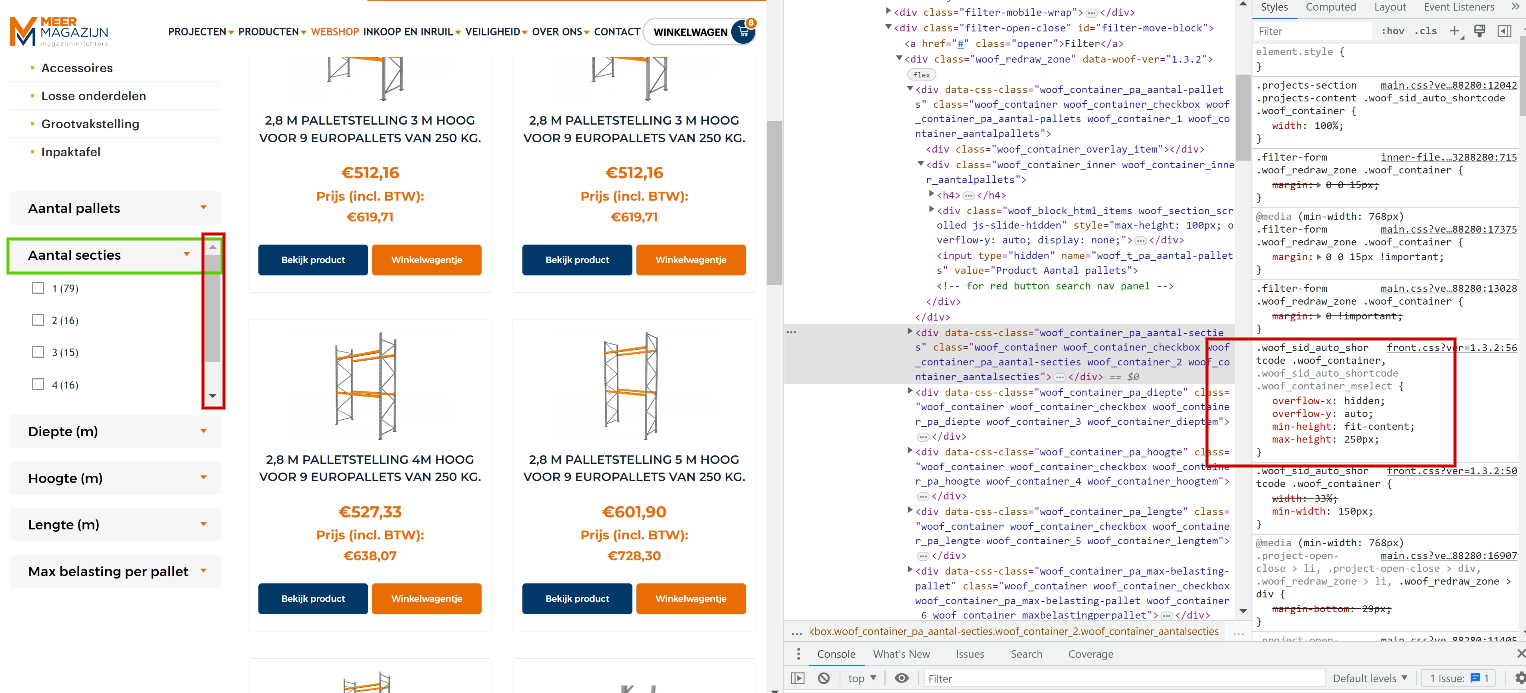
Task: Open the drawer three-dot menu
Action: 798,654
